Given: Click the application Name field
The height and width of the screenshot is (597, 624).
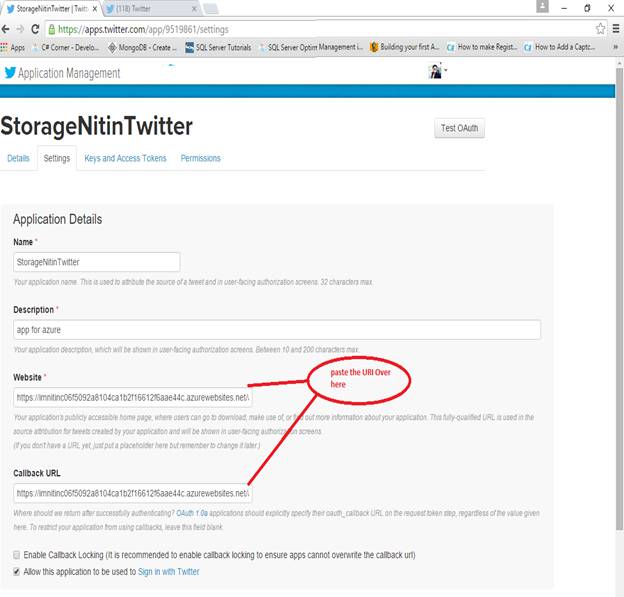Looking at the screenshot, I should (x=97, y=262).
